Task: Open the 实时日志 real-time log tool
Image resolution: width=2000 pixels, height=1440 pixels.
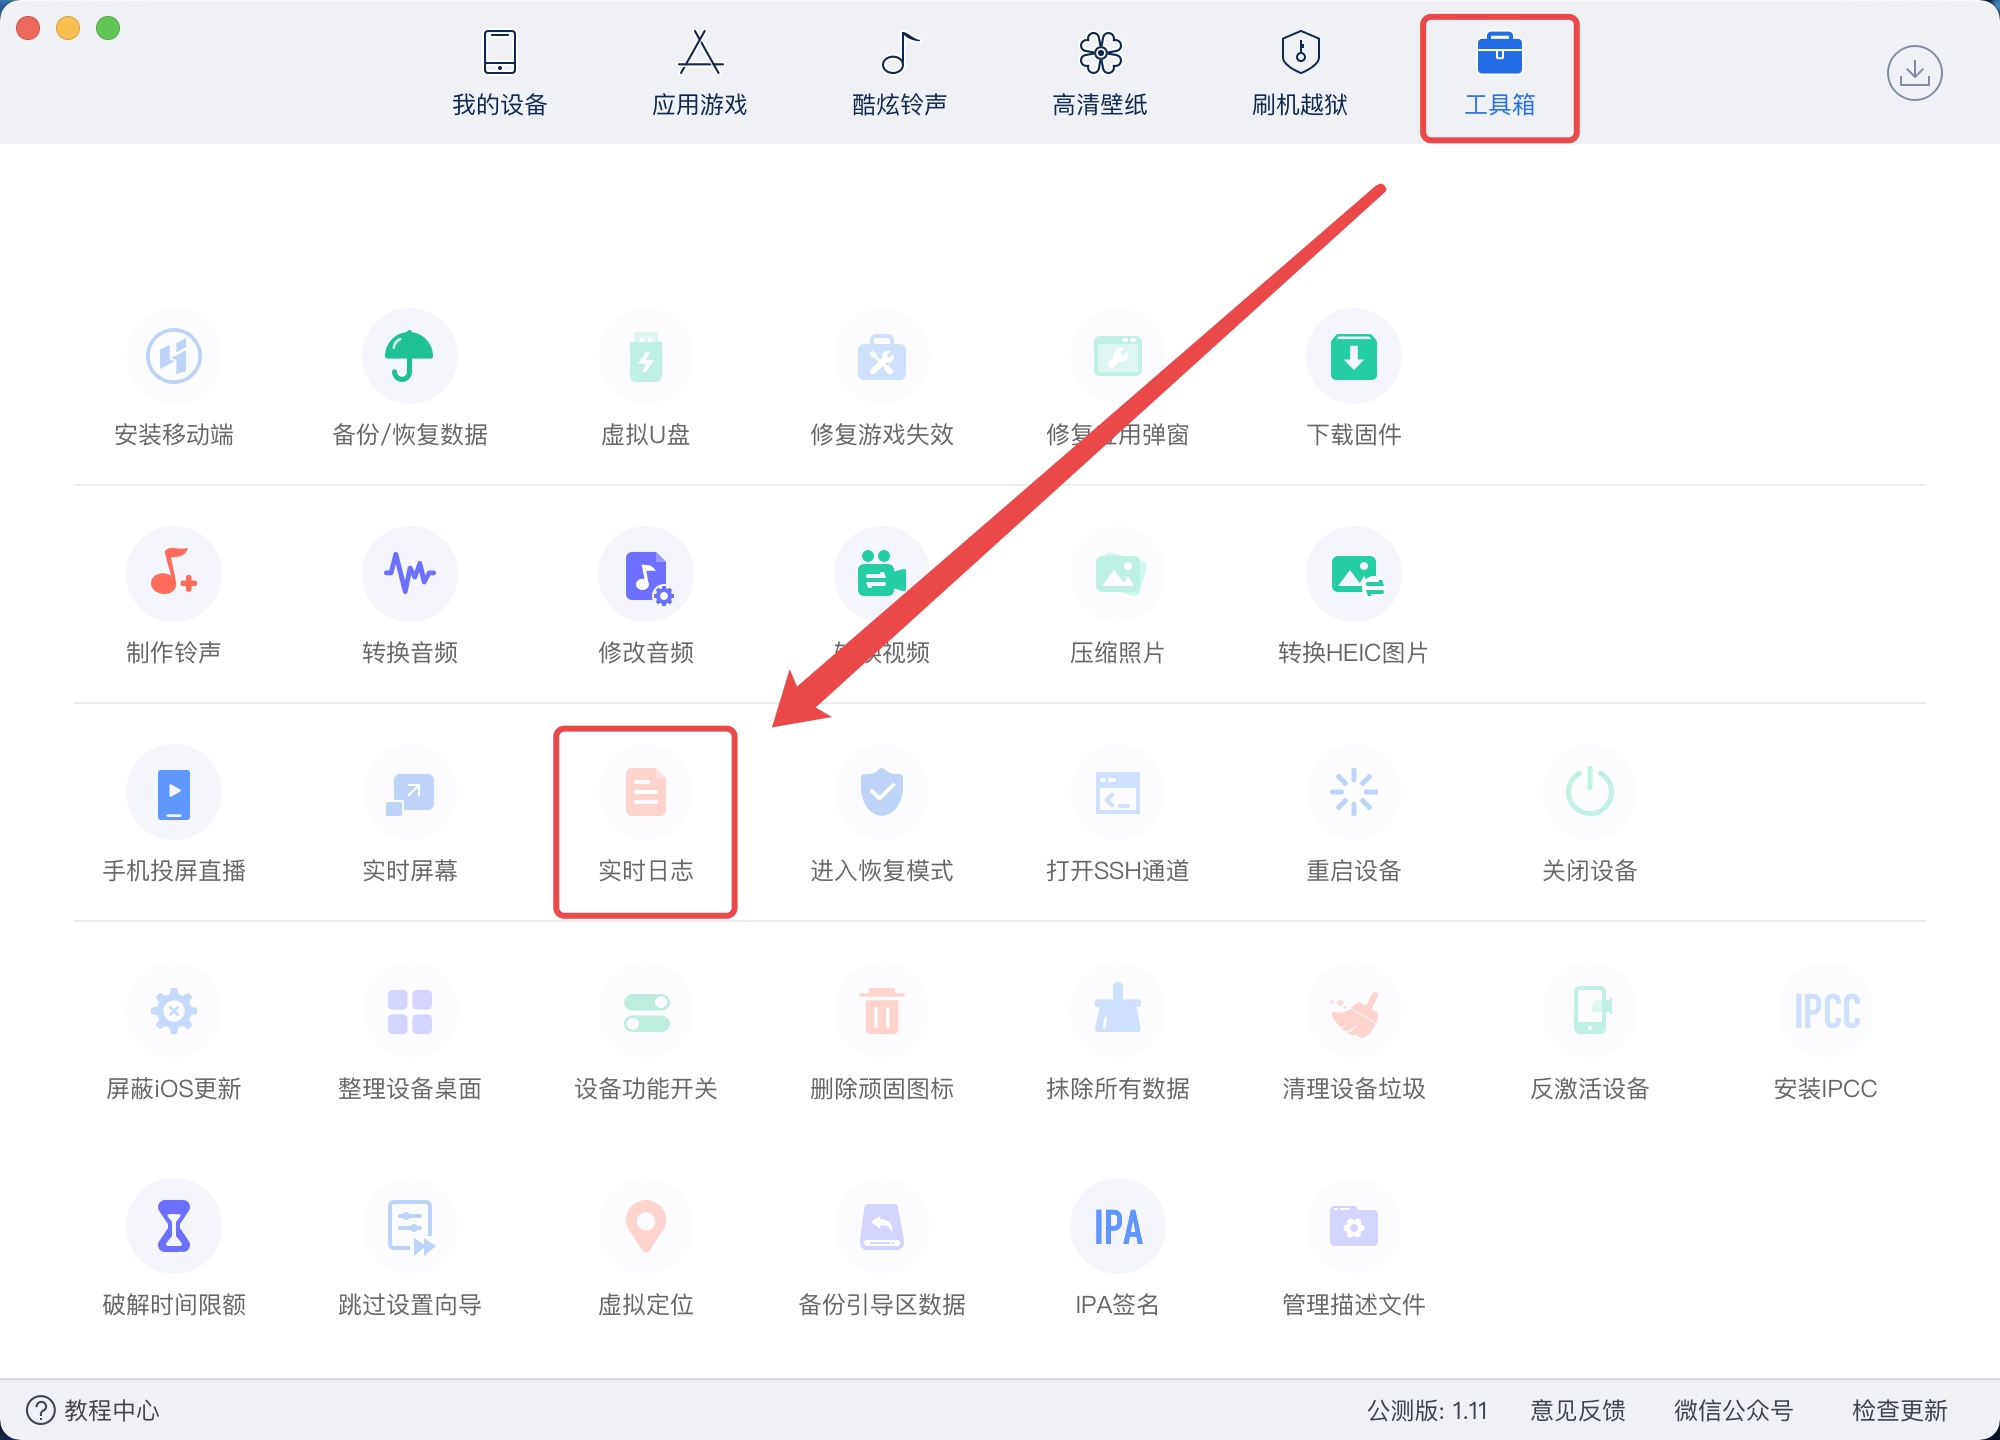Action: coord(645,795)
